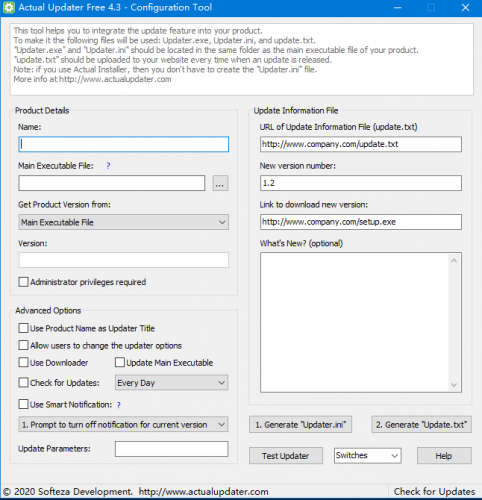
Task: Focus the Main Executable File path field
Action: click(x=112, y=183)
